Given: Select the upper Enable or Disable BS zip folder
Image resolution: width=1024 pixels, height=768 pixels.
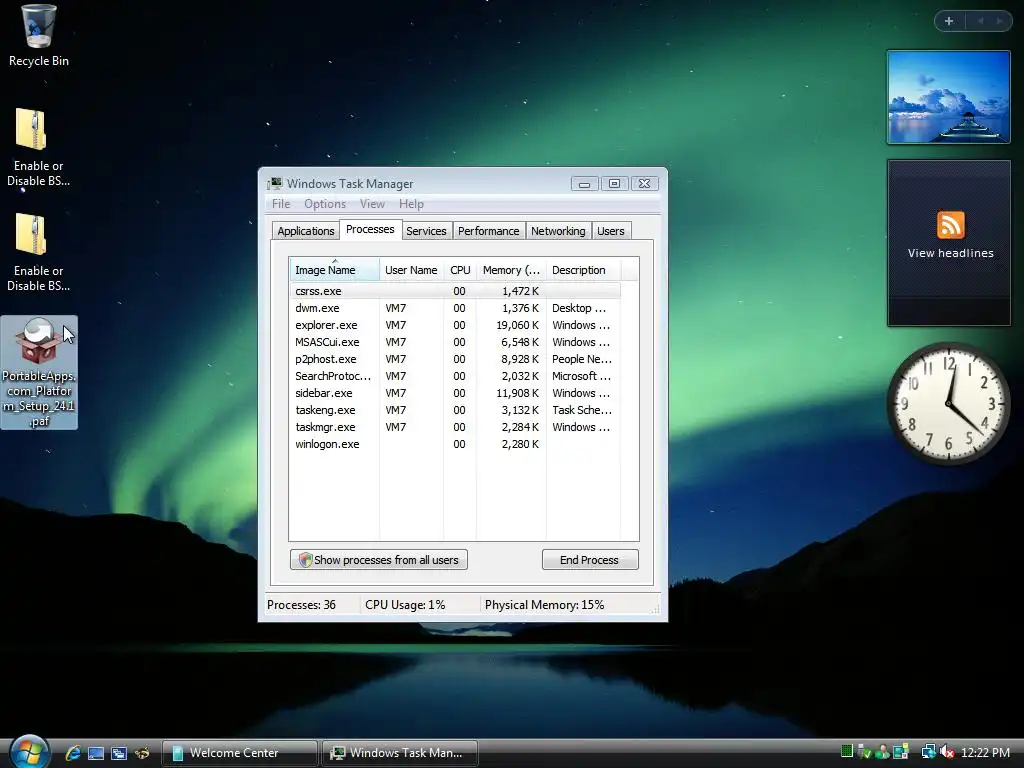Looking at the screenshot, I should (x=38, y=148).
